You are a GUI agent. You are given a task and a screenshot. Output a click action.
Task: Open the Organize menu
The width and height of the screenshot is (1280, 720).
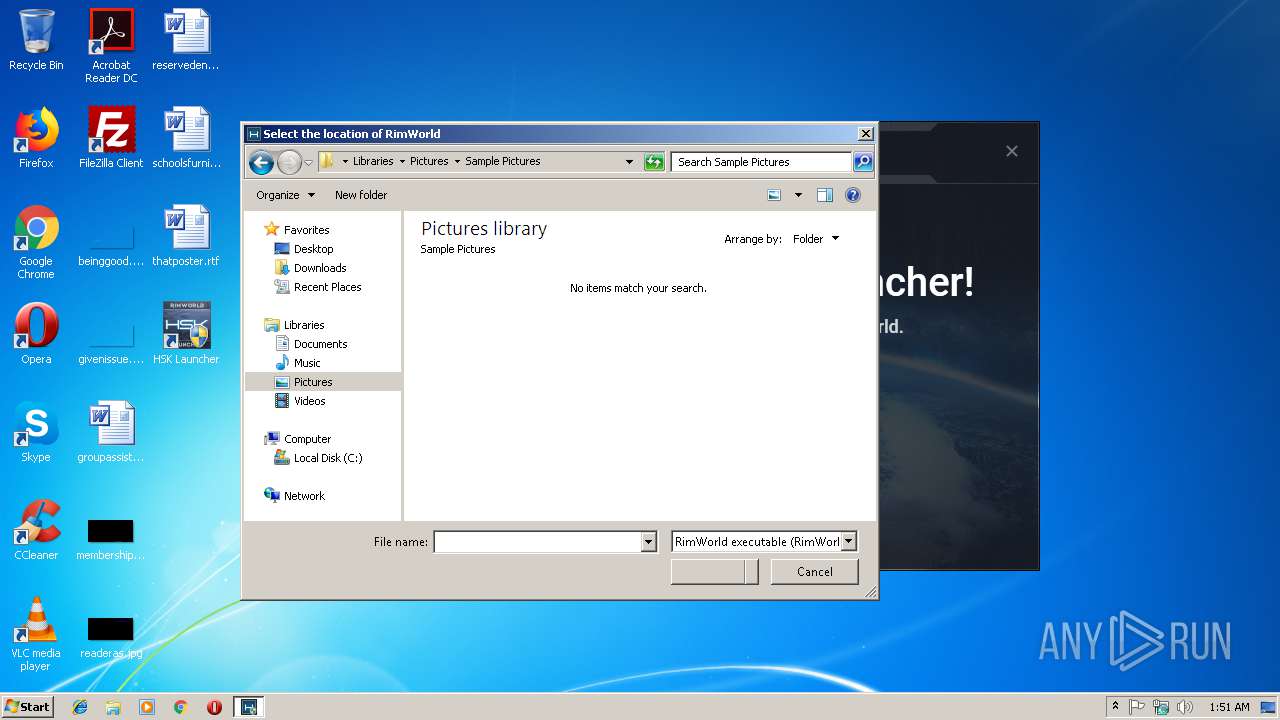click(x=285, y=195)
